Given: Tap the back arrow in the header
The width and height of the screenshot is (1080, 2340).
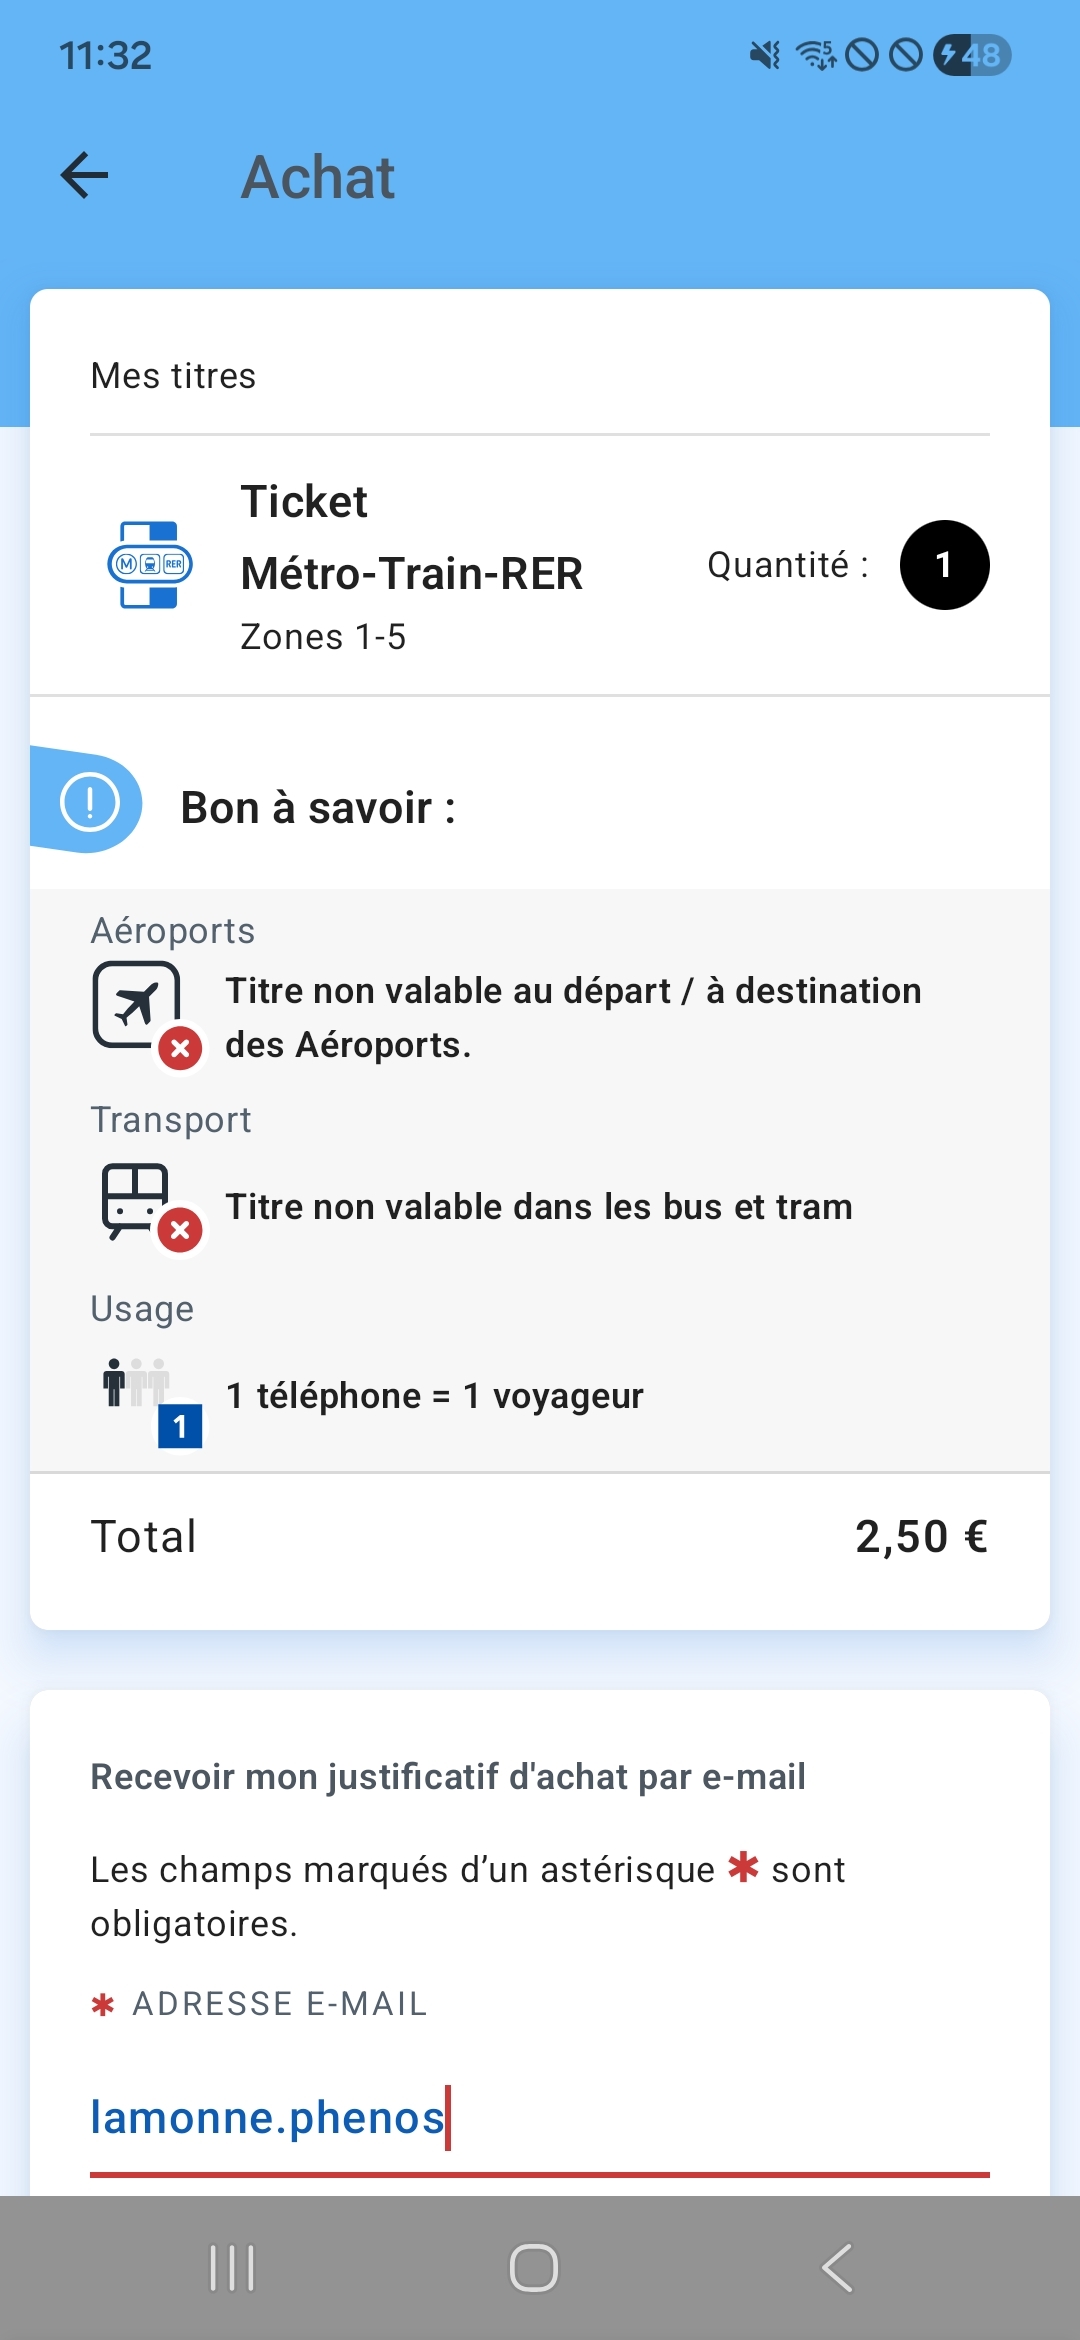Looking at the screenshot, I should 85,176.
